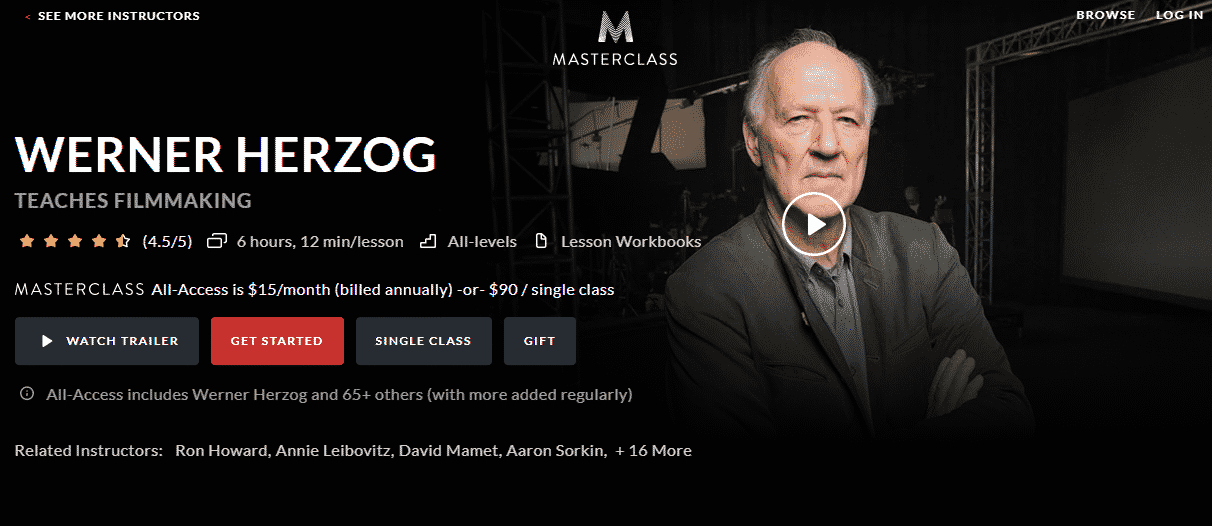Choose the Single Class button
Screen dimensions: 1212x526
tap(424, 341)
